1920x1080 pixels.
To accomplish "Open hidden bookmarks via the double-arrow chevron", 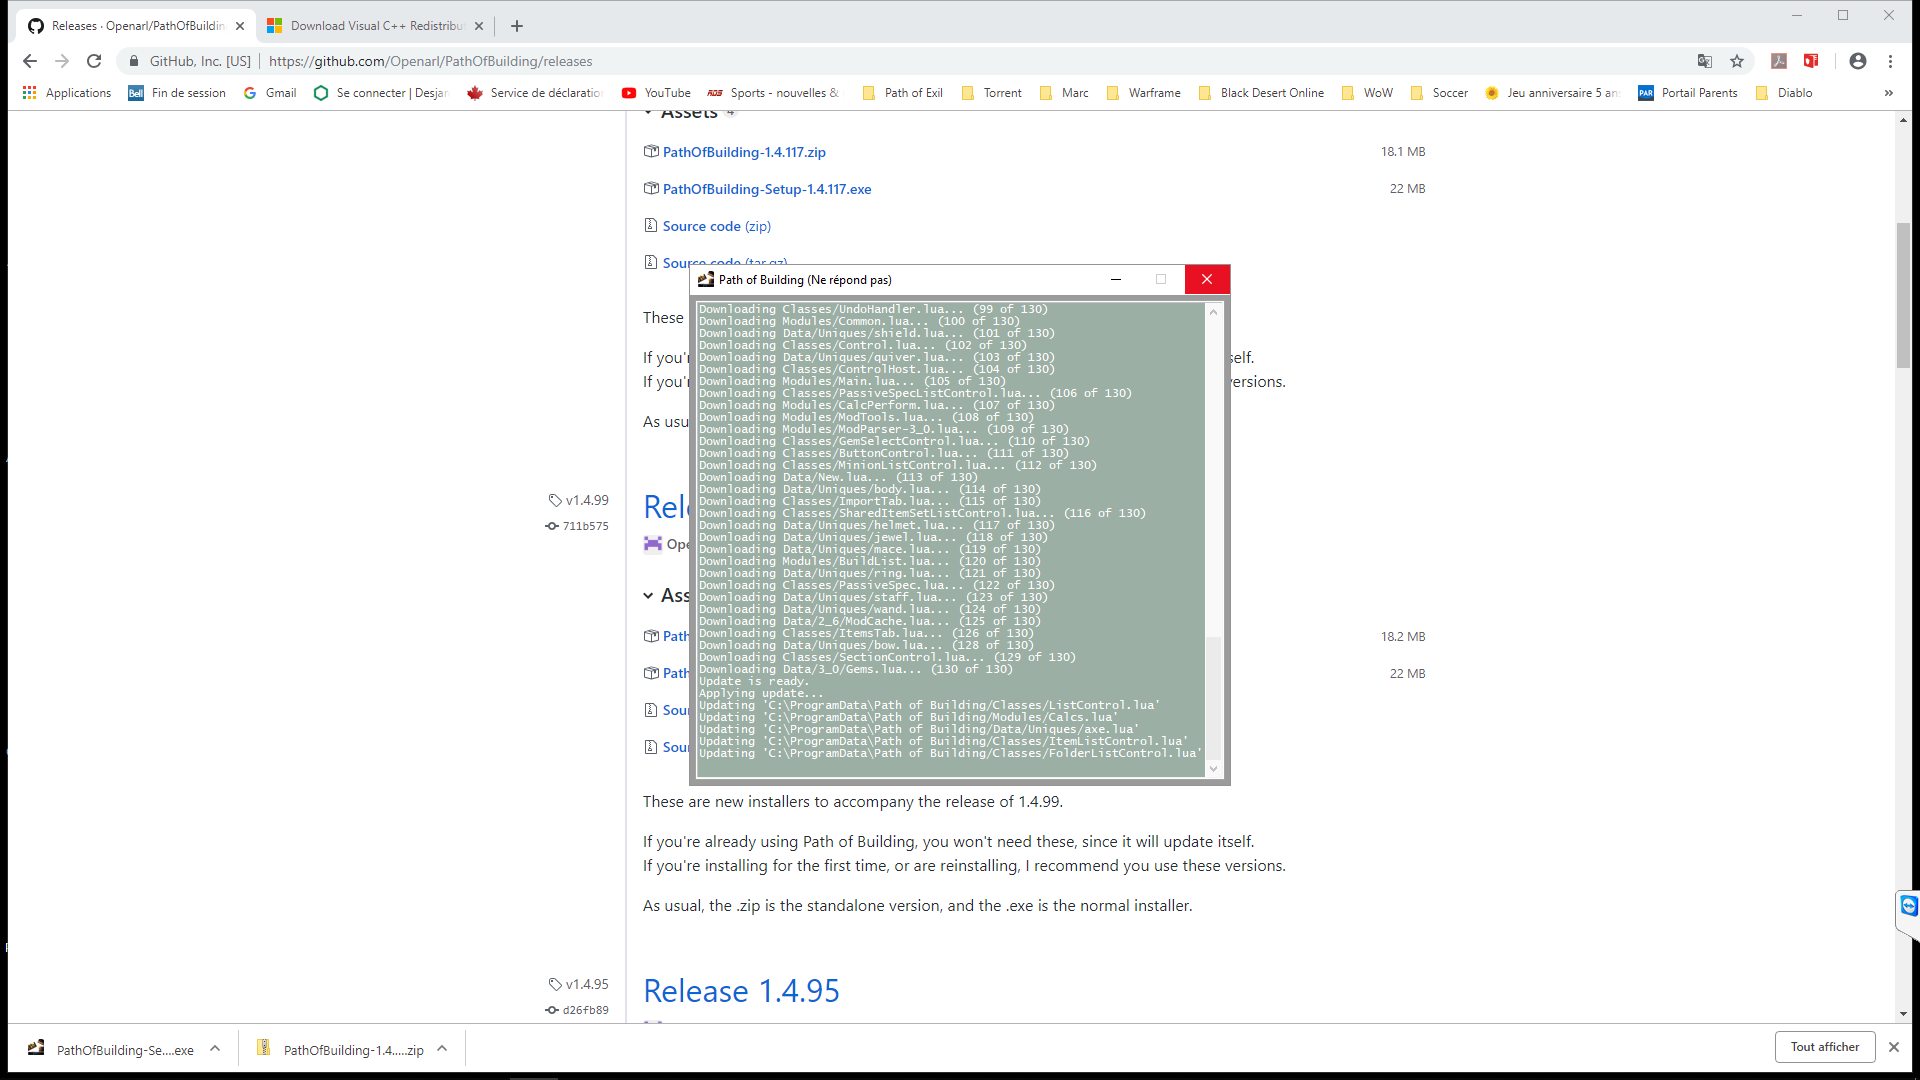I will click(1888, 93).
